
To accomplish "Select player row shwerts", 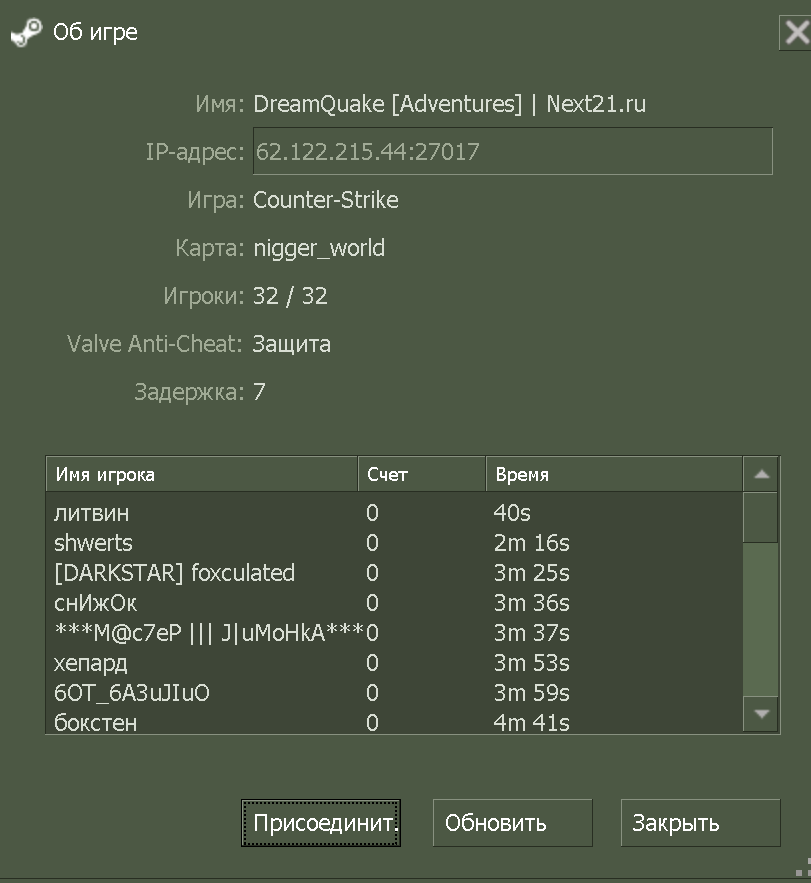I will (x=394, y=543).
